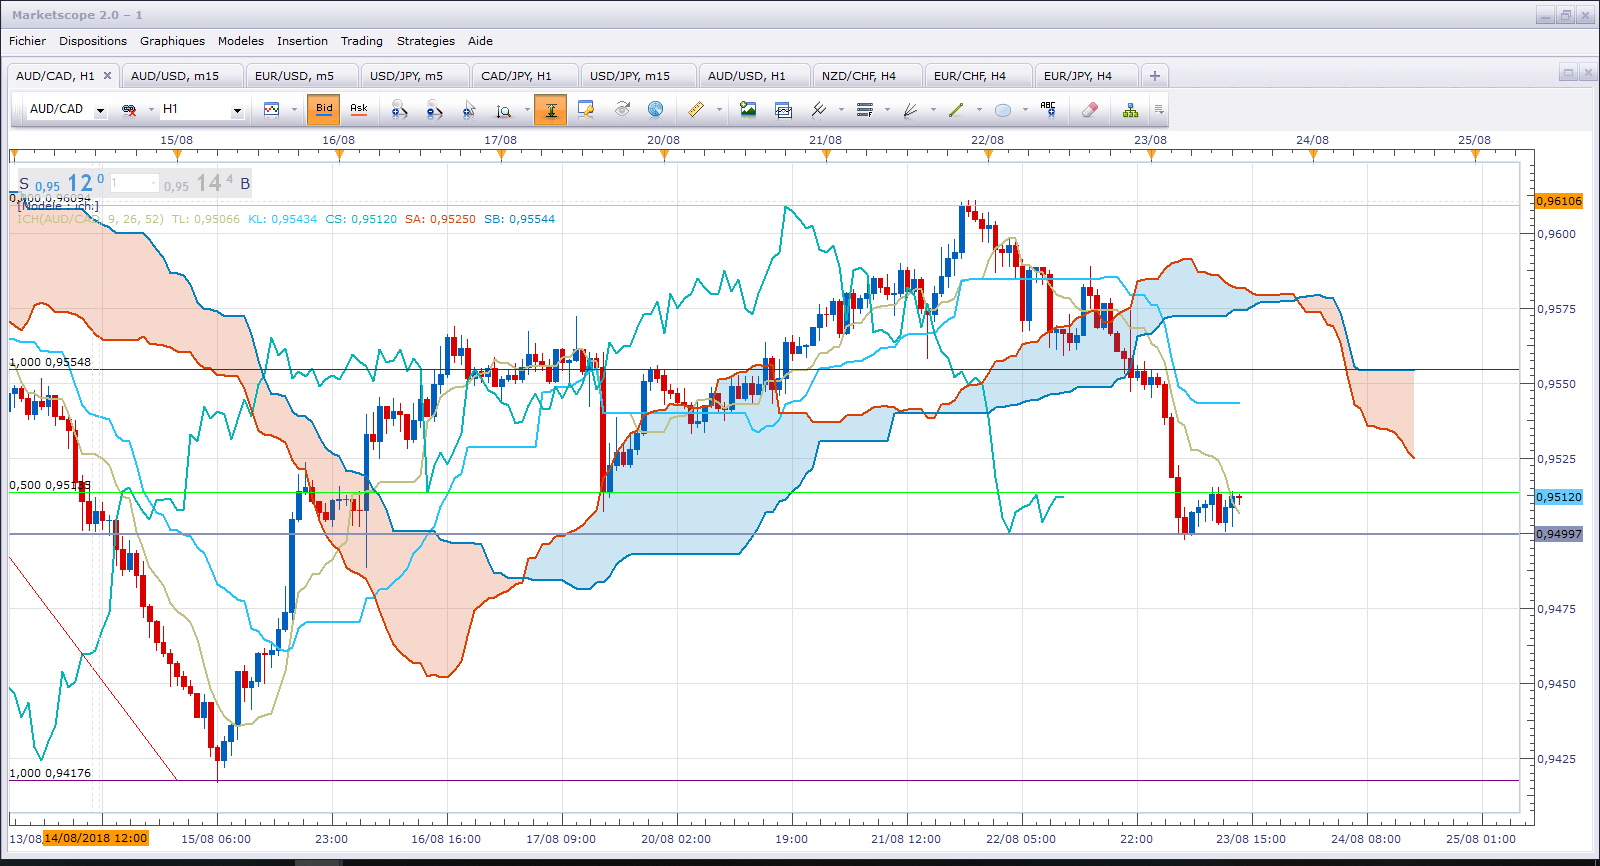Select the ABC text label tool
Image resolution: width=1600 pixels, height=866 pixels.
point(1048,110)
